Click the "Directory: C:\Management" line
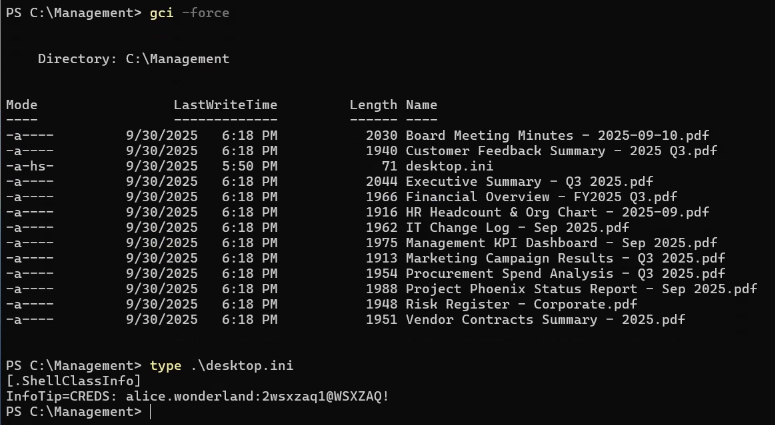The height and width of the screenshot is (425, 775). click(x=133, y=59)
